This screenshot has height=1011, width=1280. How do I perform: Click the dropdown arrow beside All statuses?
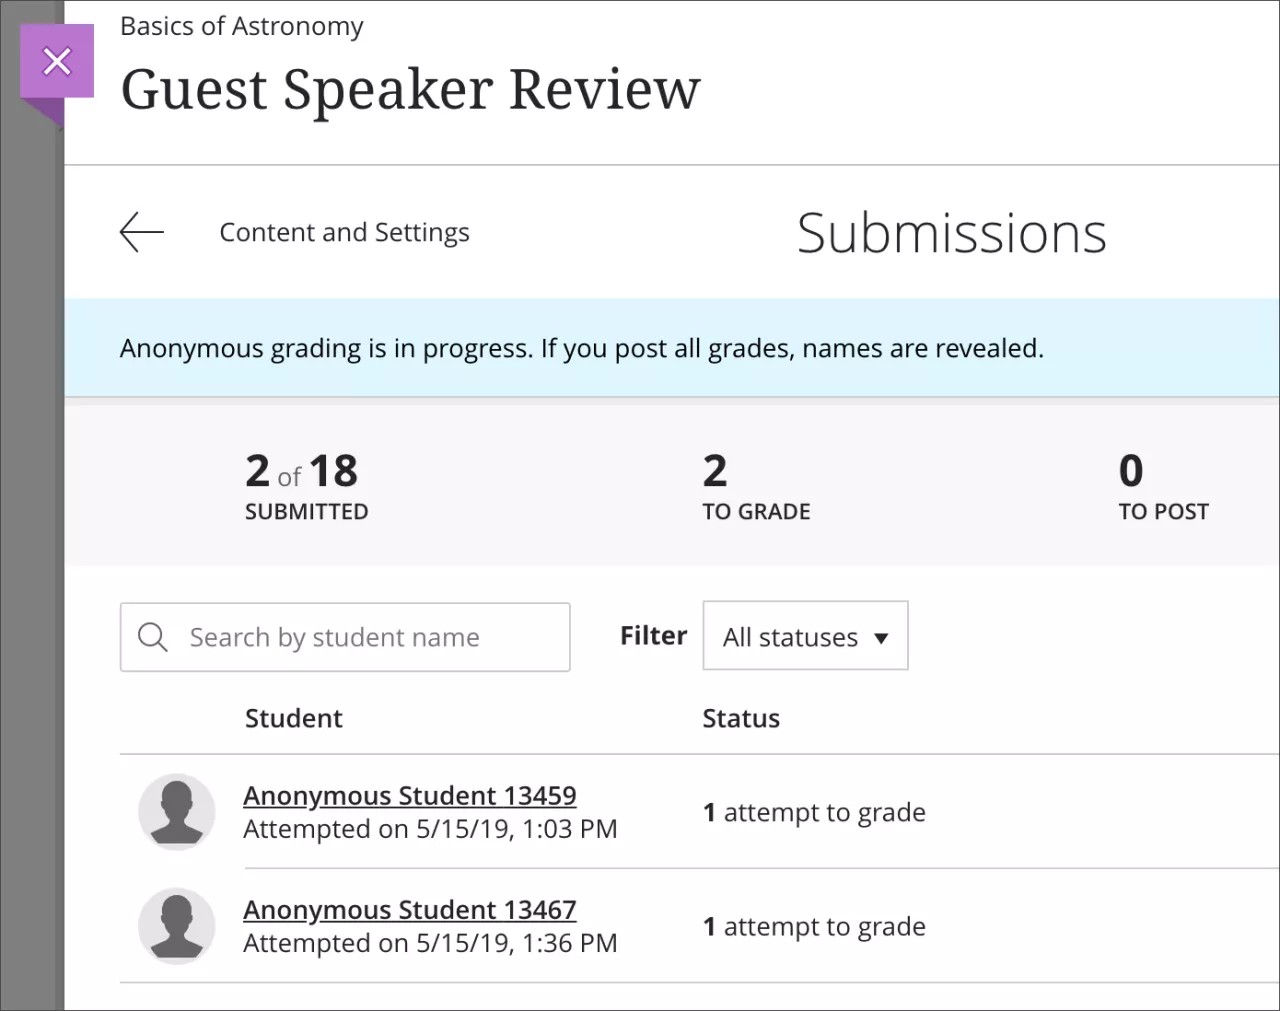point(881,638)
